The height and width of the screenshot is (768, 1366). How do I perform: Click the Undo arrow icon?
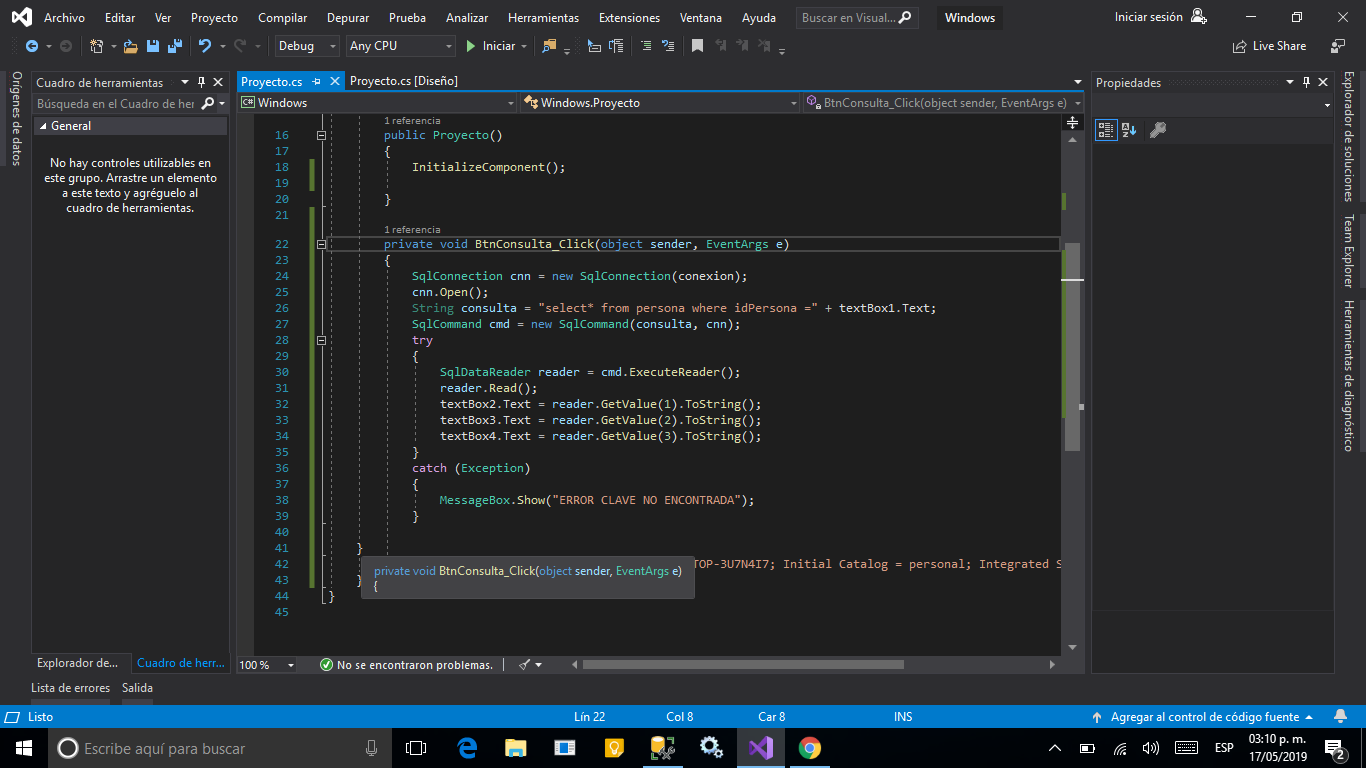[206, 46]
